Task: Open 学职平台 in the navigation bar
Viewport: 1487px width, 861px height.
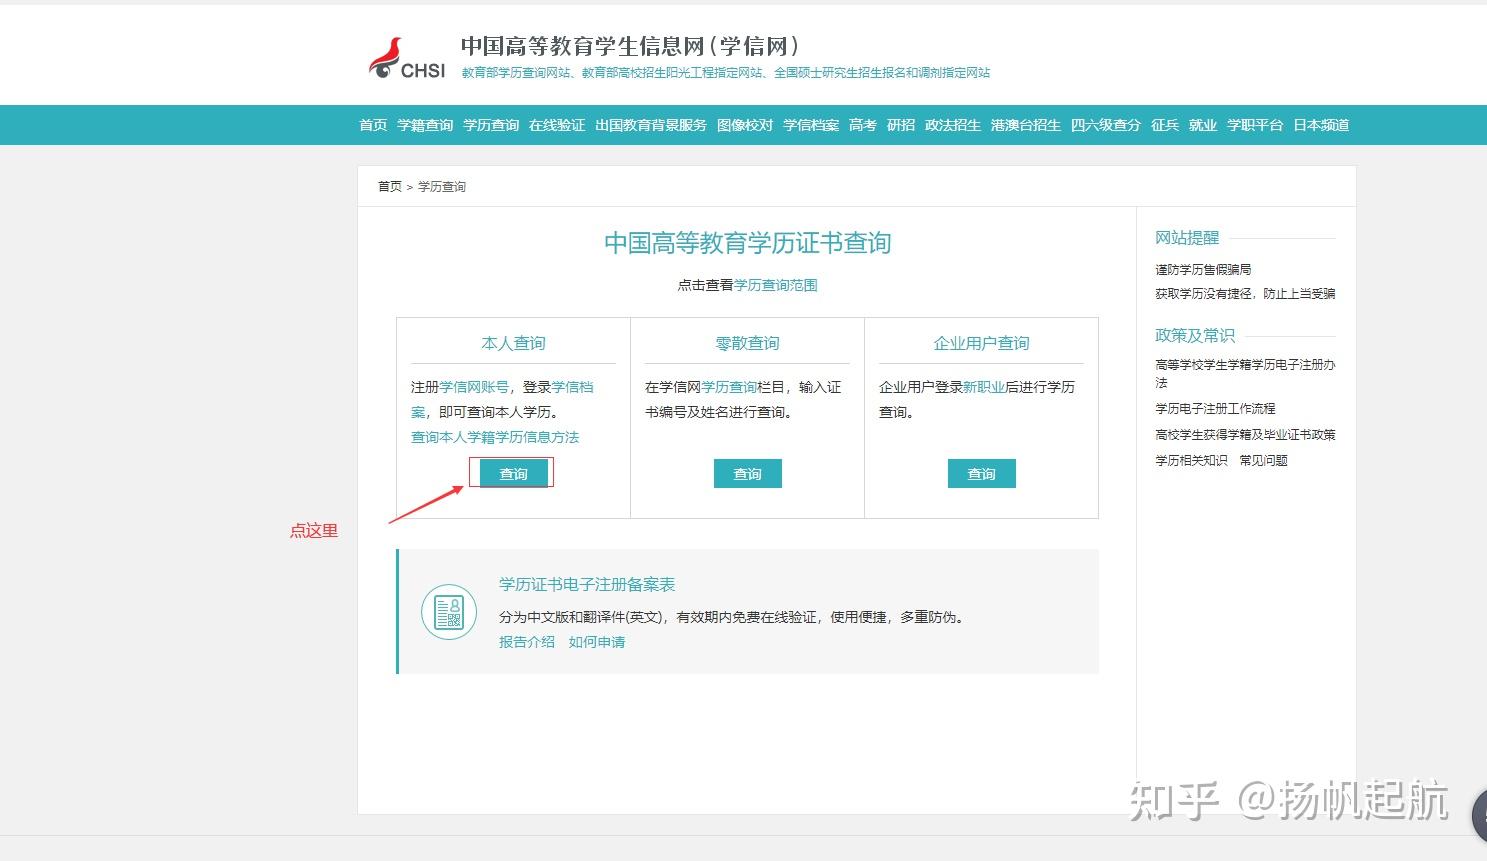Action: pyautogui.click(x=1255, y=125)
